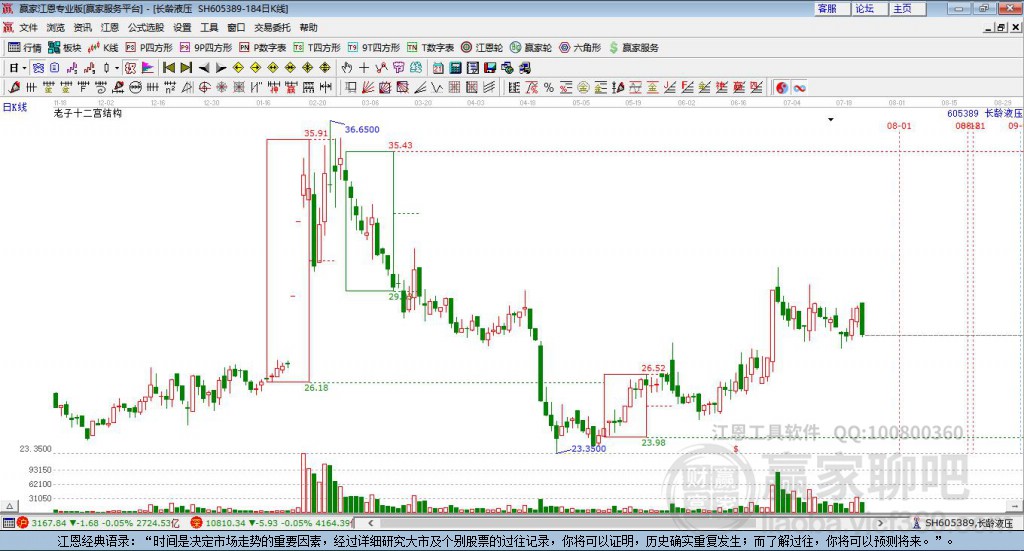Open the 文件 menu

coord(28,27)
